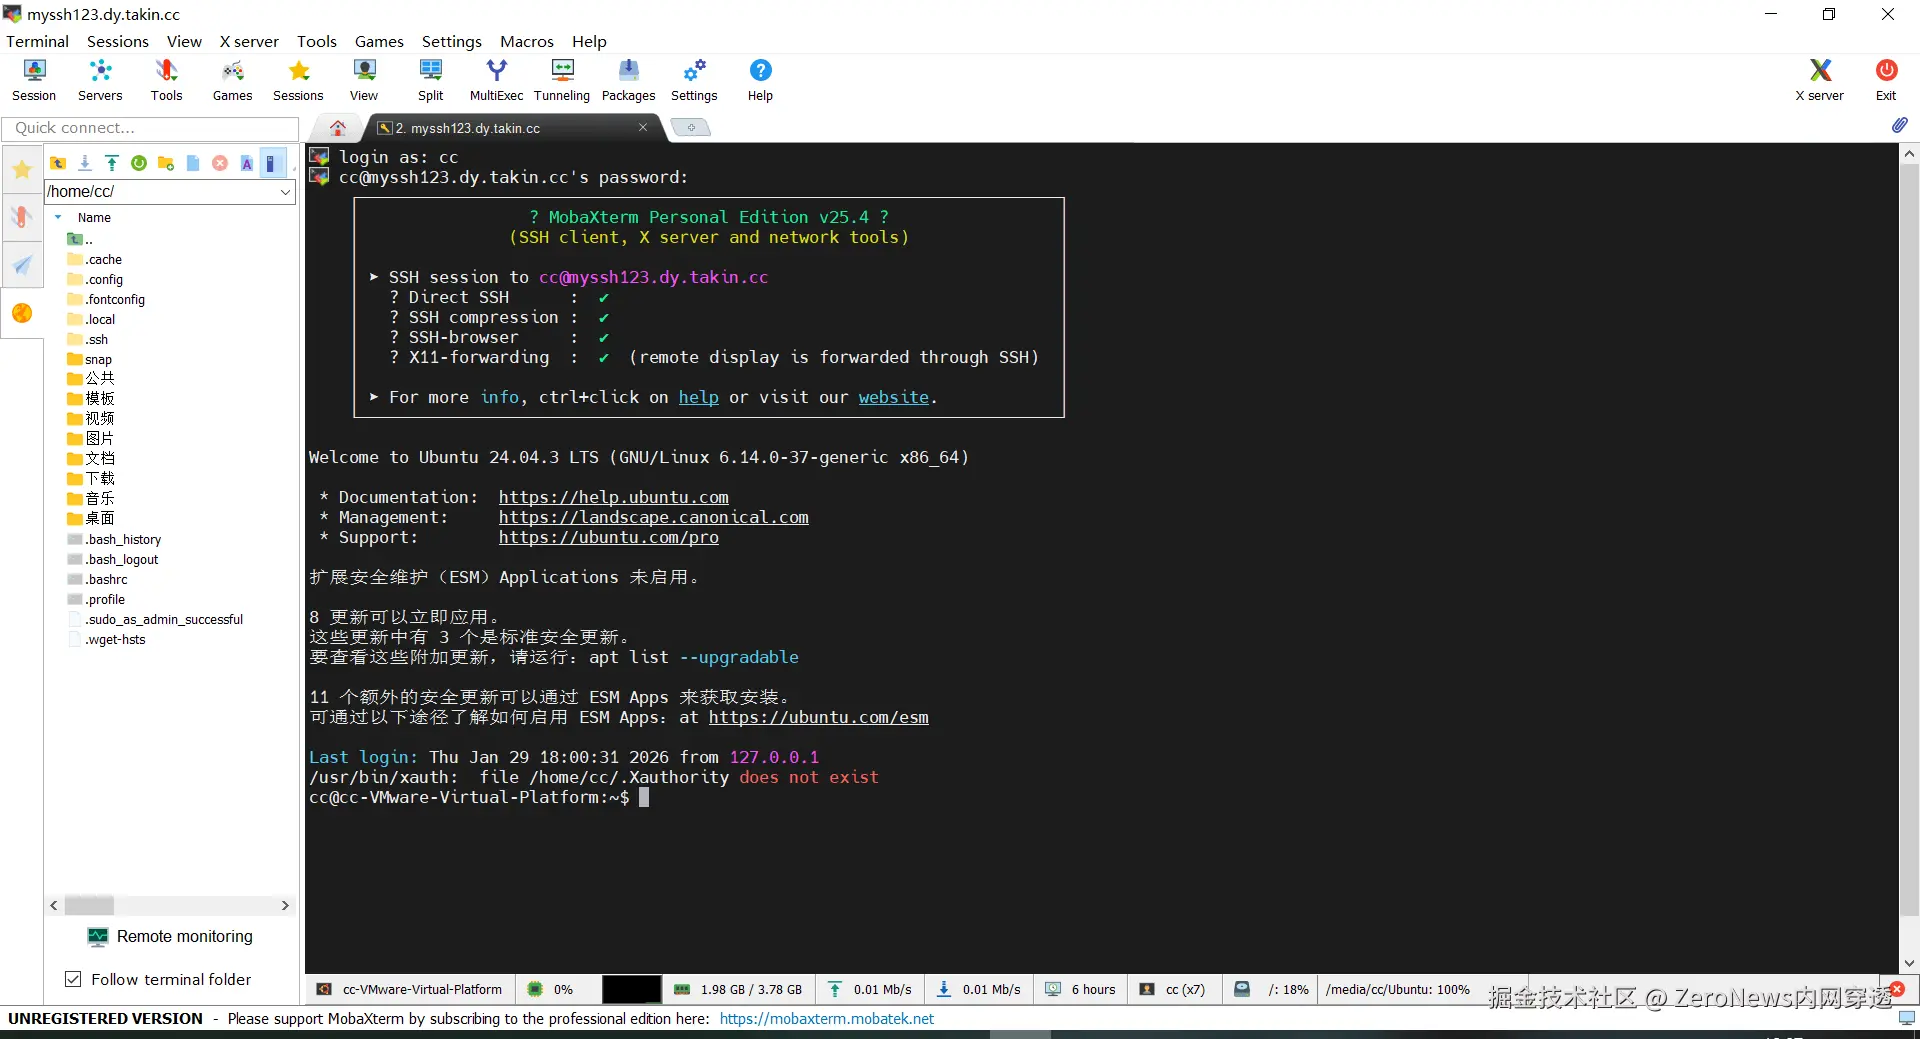Click the Servers toolbar icon
Viewport: 1920px width, 1039px height.
[100, 80]
